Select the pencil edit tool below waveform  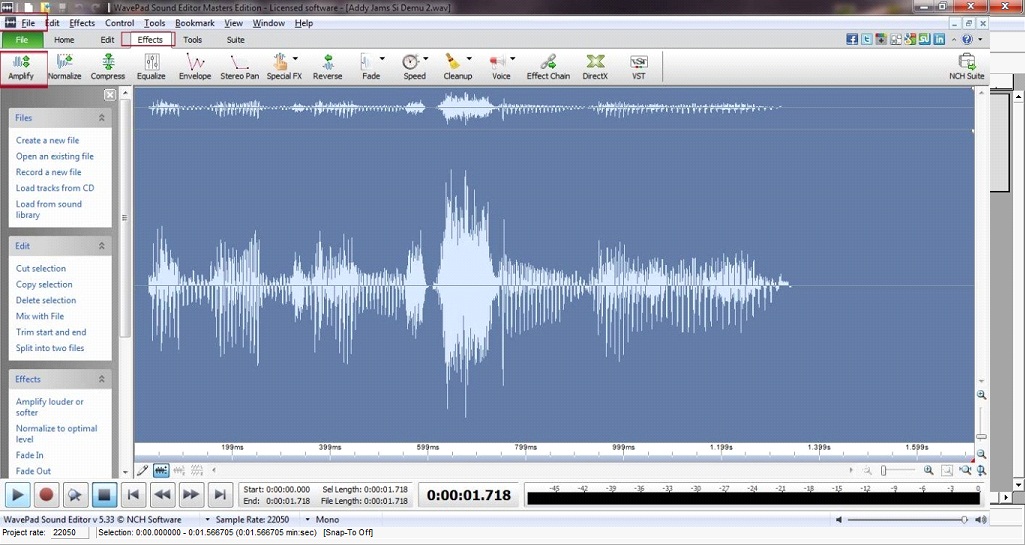point(143,470)
